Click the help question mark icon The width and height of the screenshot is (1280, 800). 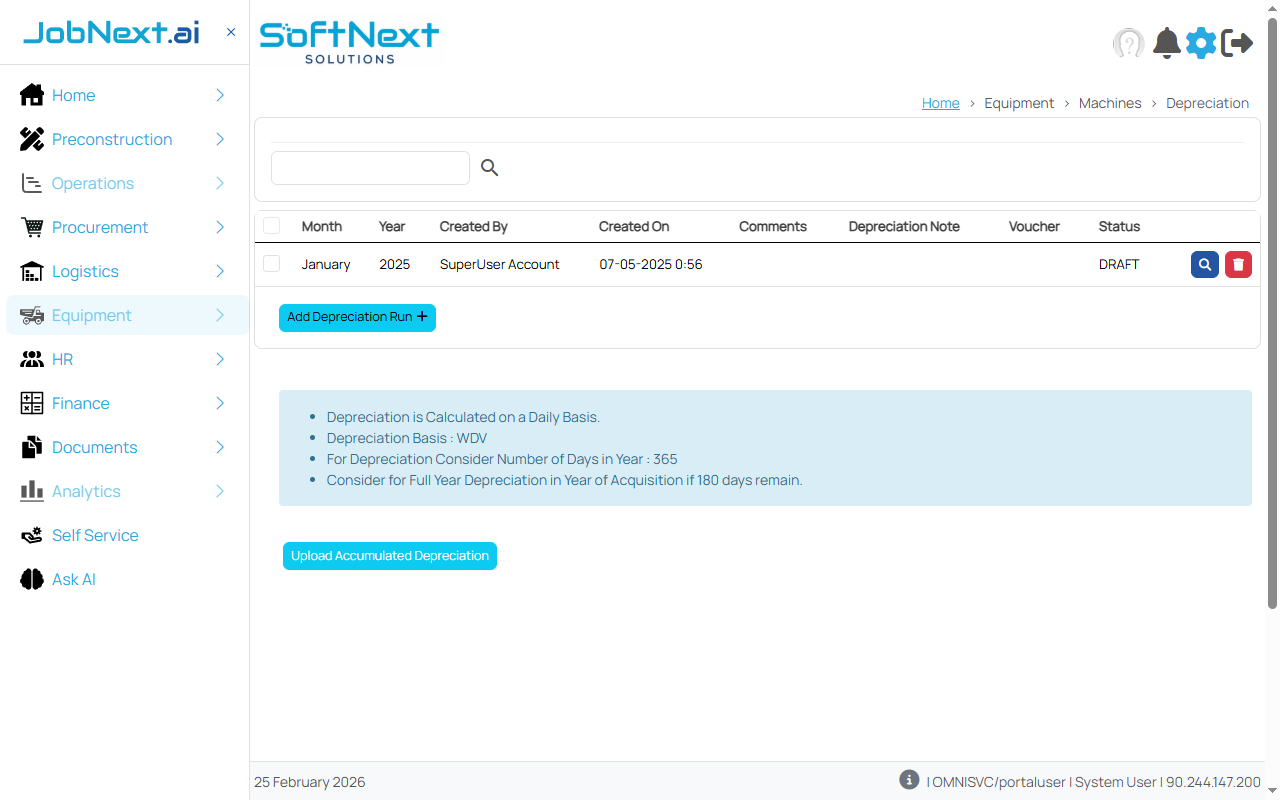[x=1128, y=43]
